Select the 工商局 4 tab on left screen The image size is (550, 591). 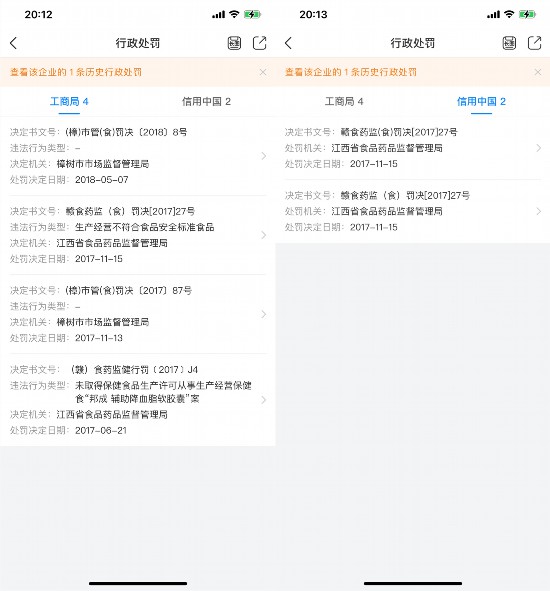coord(69,101)
